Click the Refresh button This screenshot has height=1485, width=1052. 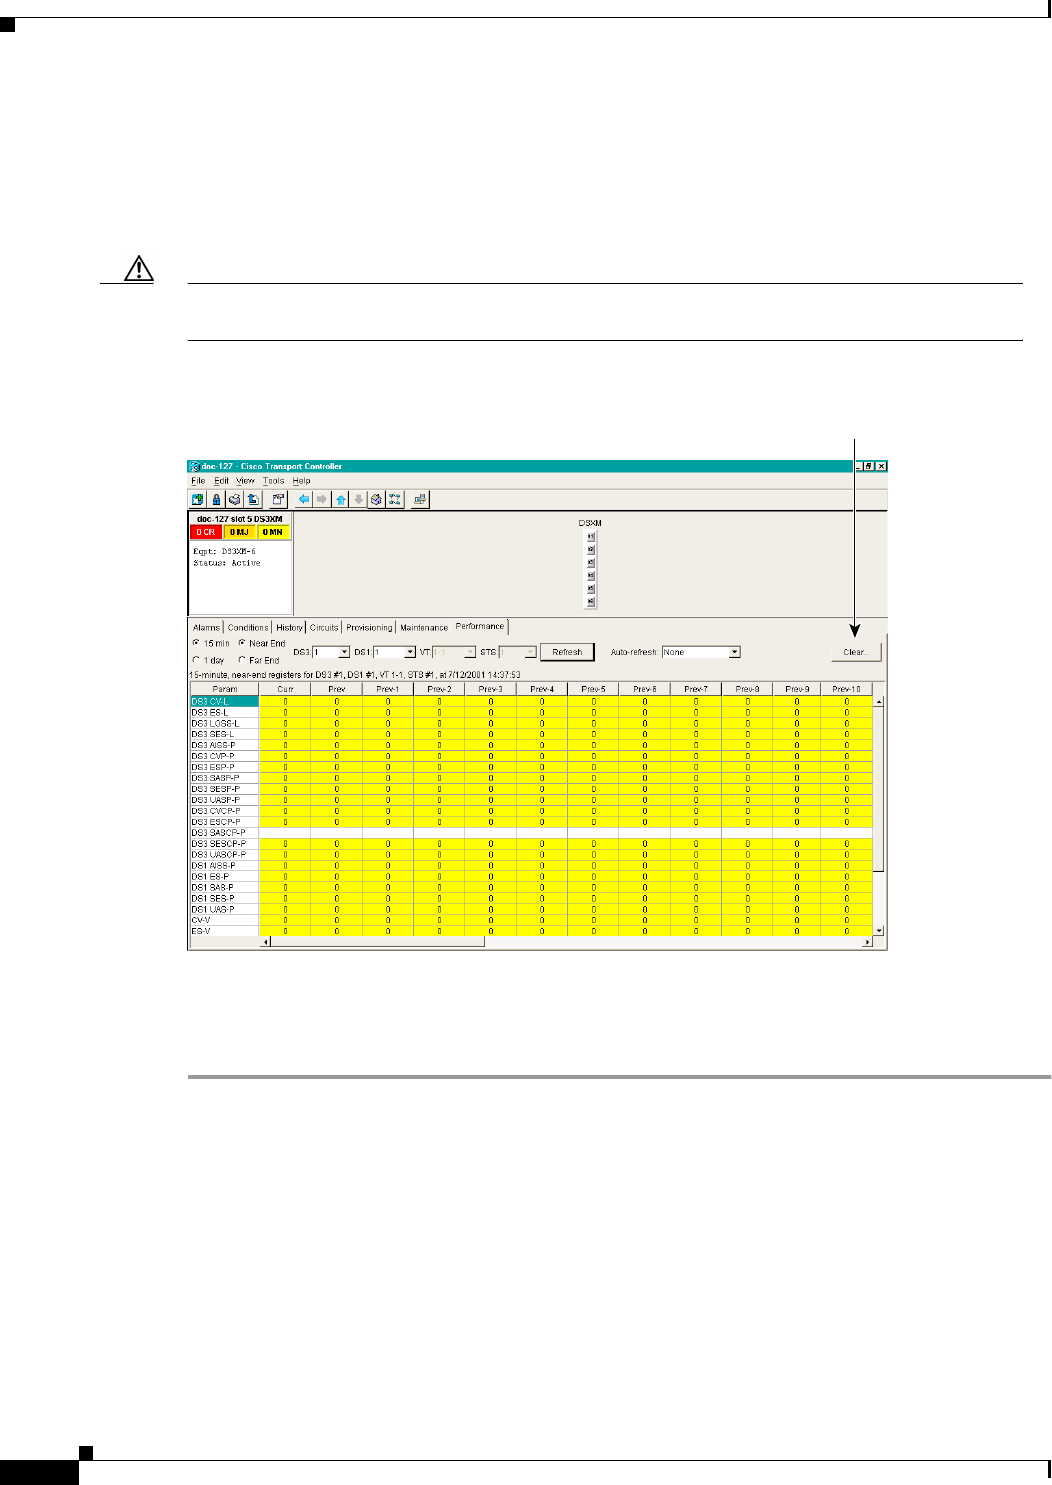pos(567,652)
